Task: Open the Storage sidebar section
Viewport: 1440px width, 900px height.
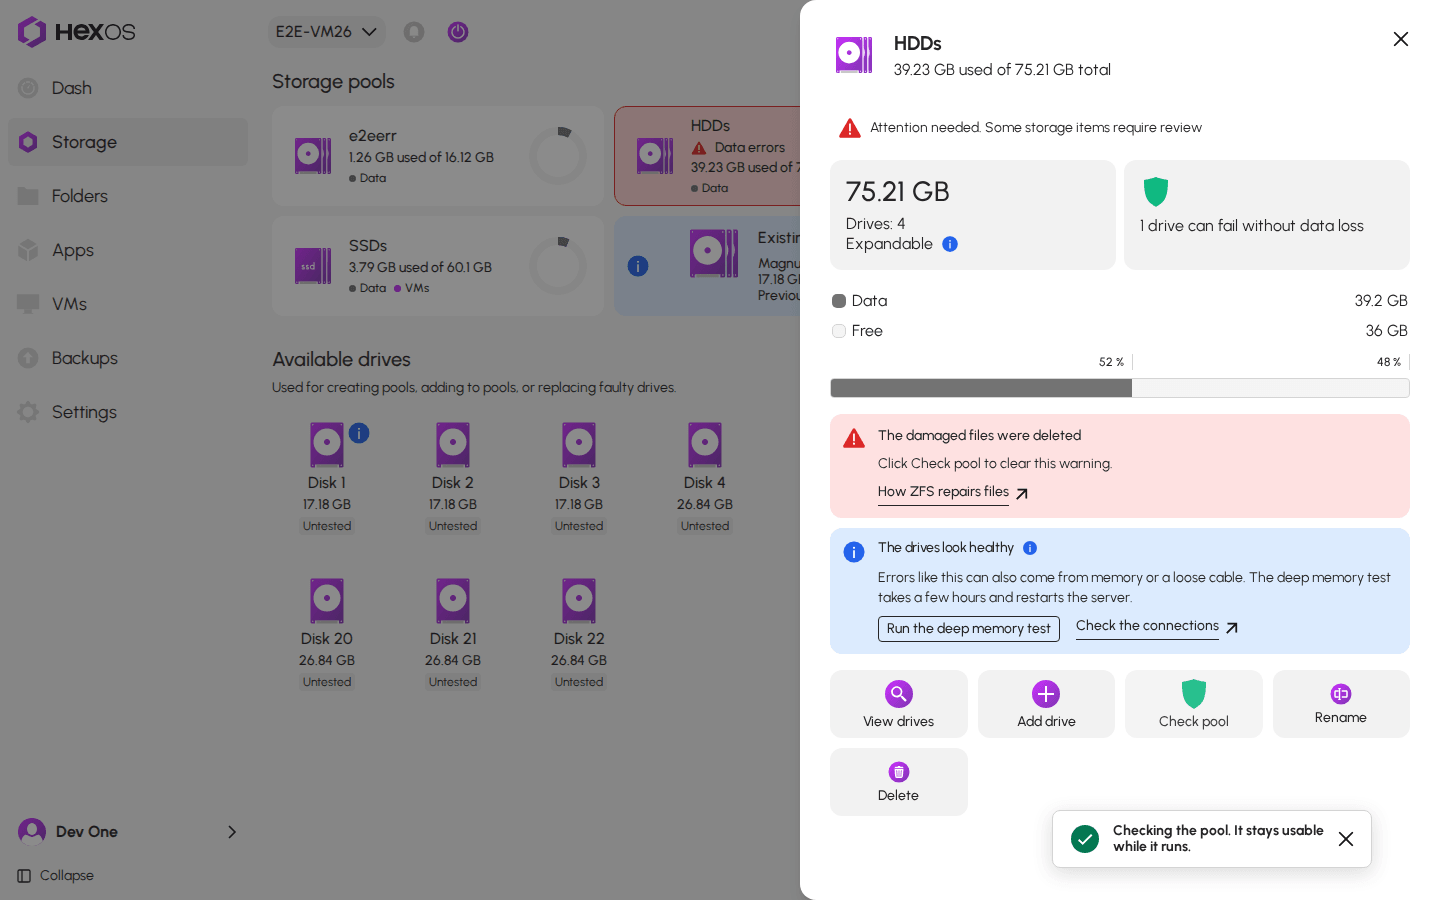Action: pyautogui.click(x=128, y=142)
